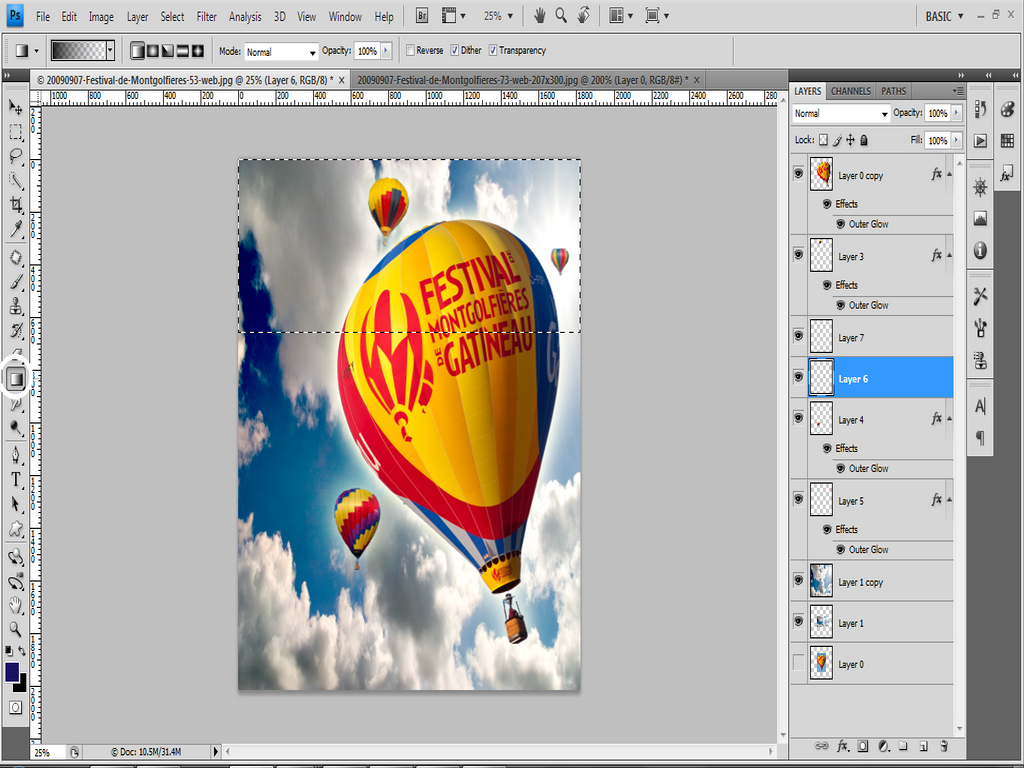Switch to the Channels tab
Screen dimensions: 1024x768
[850, 91]
